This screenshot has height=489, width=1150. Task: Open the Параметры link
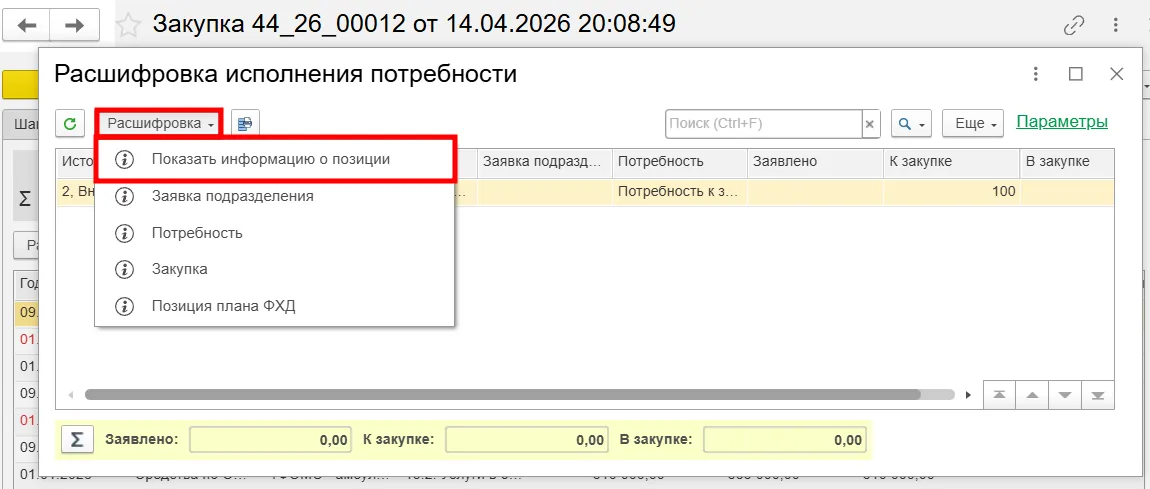[1062, 122]
